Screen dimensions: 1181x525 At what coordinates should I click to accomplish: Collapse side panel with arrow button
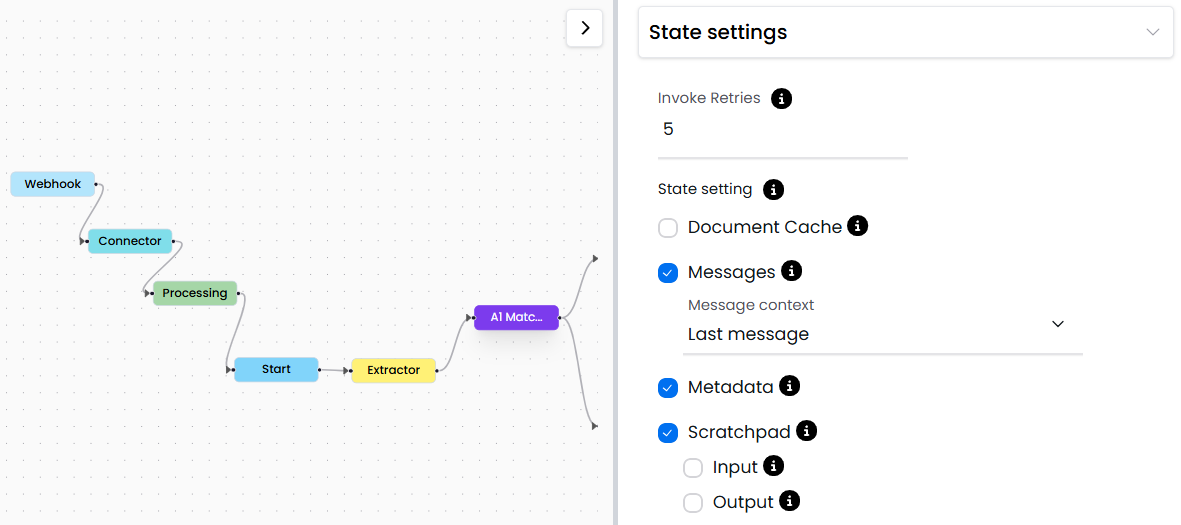coord(585,28)
